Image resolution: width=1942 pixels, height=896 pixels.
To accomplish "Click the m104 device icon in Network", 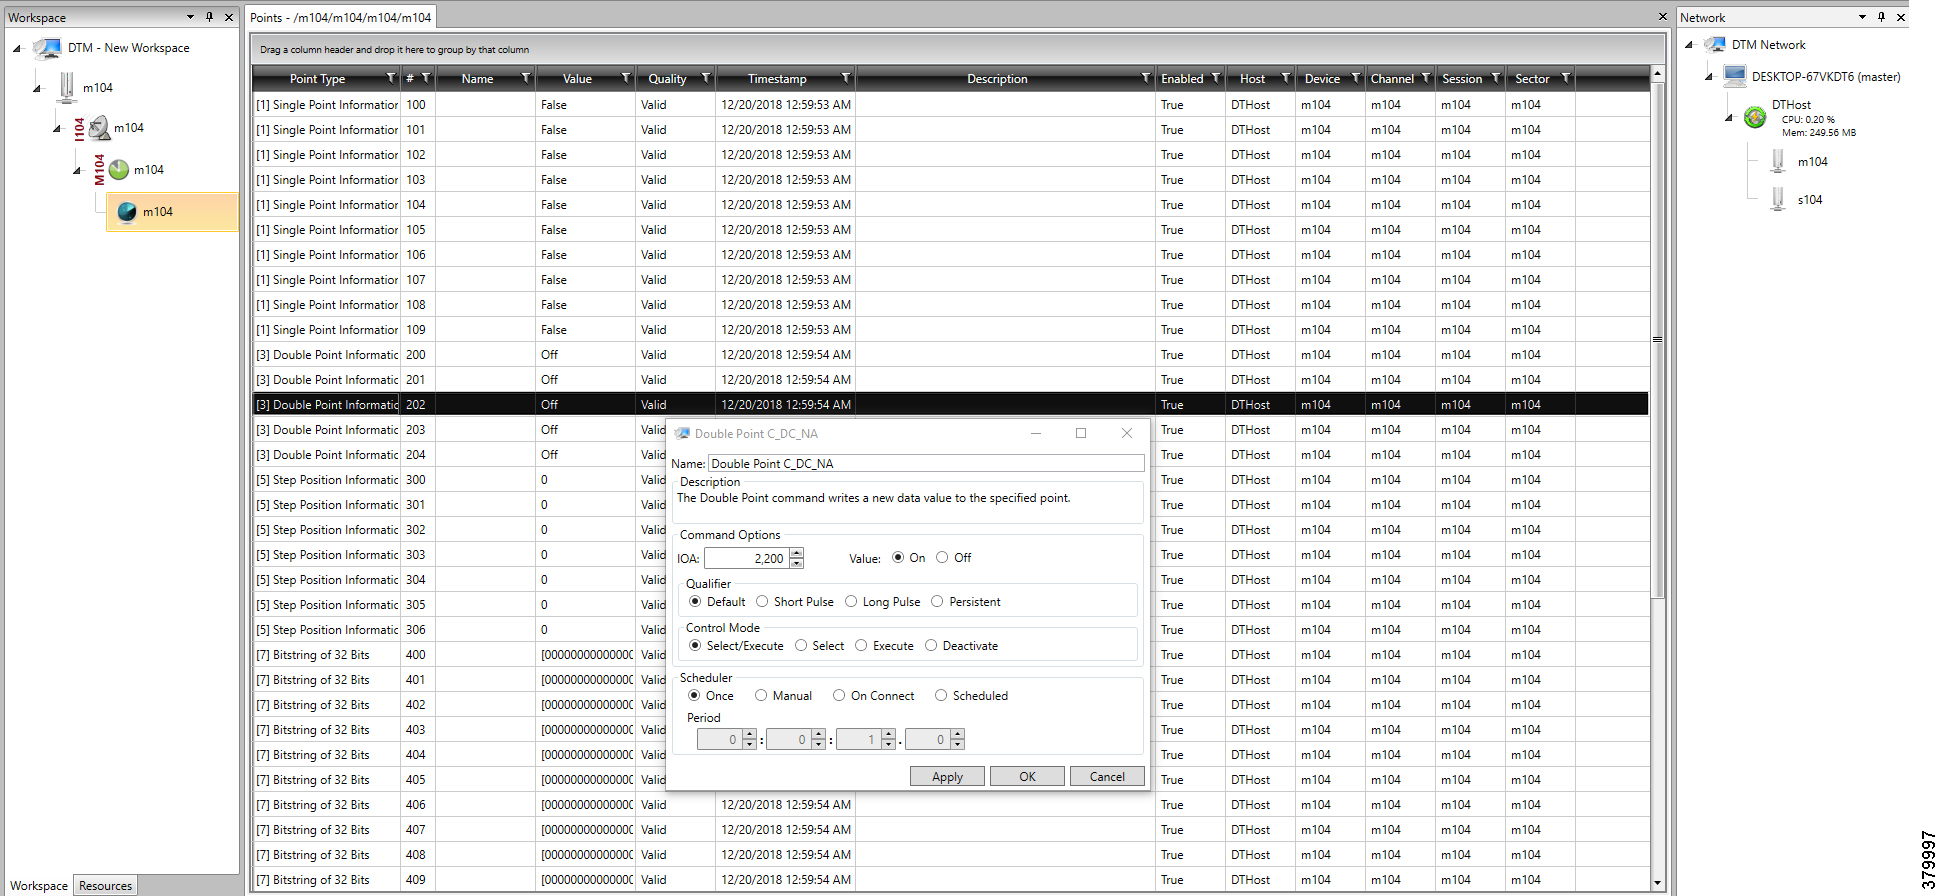I will coord(1778,161).
